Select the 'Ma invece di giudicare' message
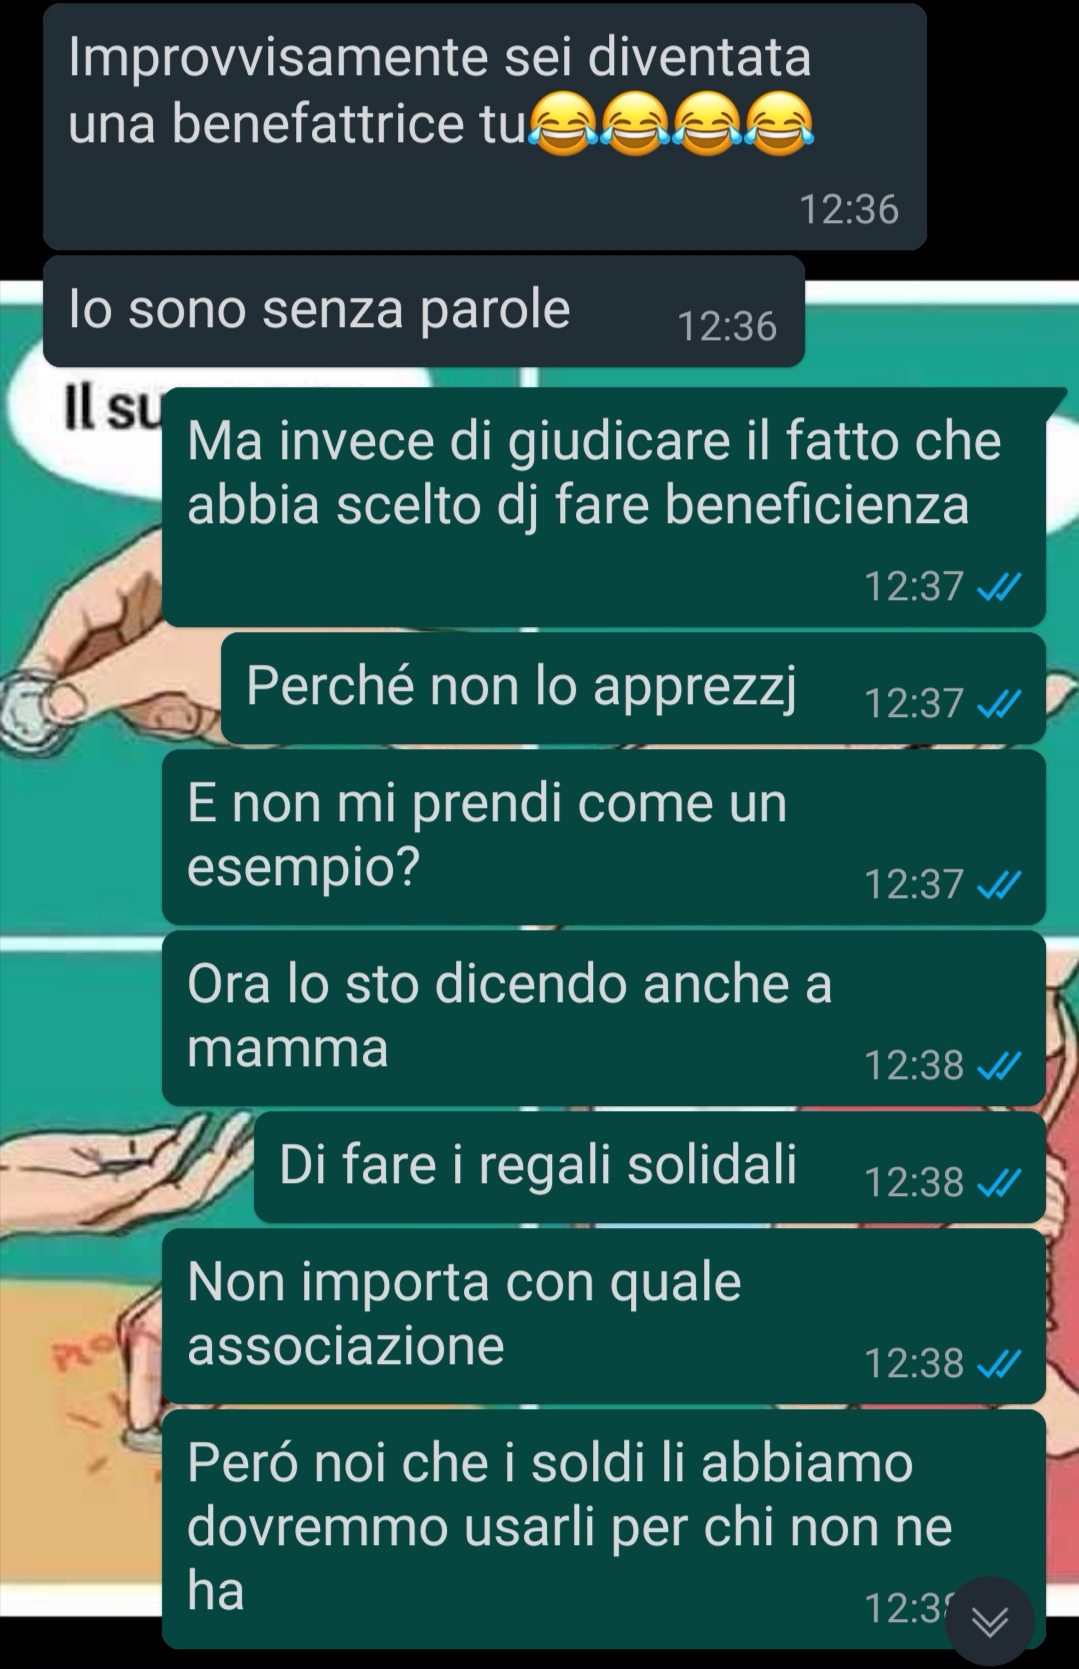 click(x=604, y=507)
